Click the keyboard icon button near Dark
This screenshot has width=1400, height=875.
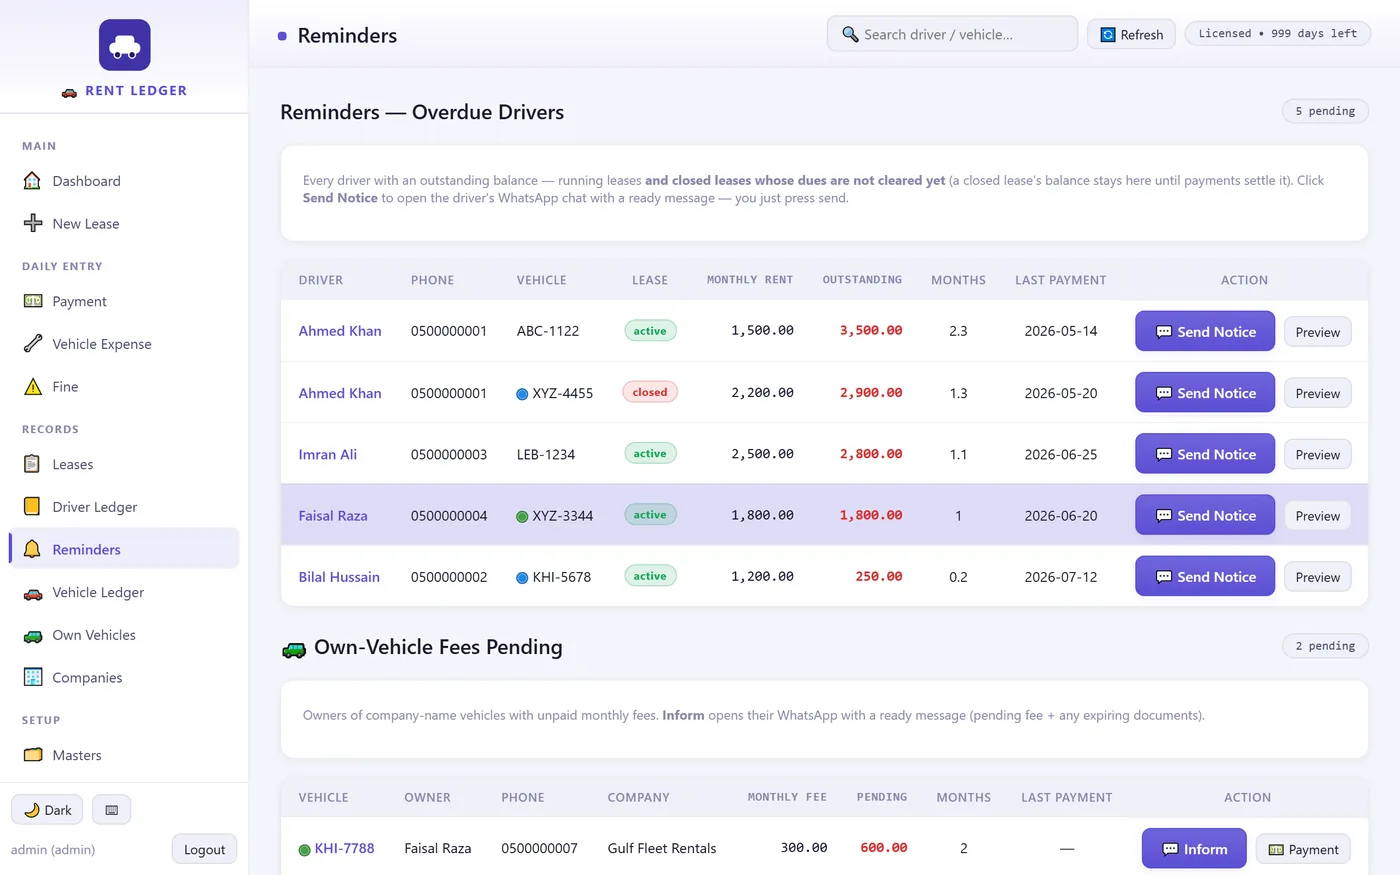[x=111, y=810]
